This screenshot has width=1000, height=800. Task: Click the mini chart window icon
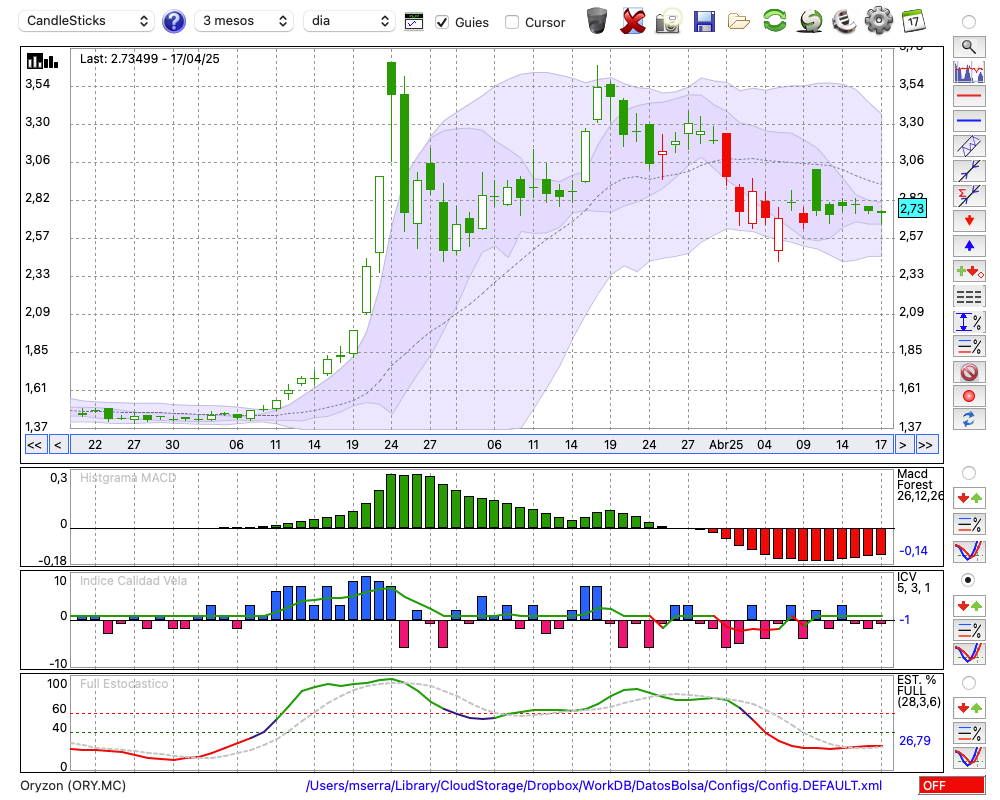pos(414,22)
